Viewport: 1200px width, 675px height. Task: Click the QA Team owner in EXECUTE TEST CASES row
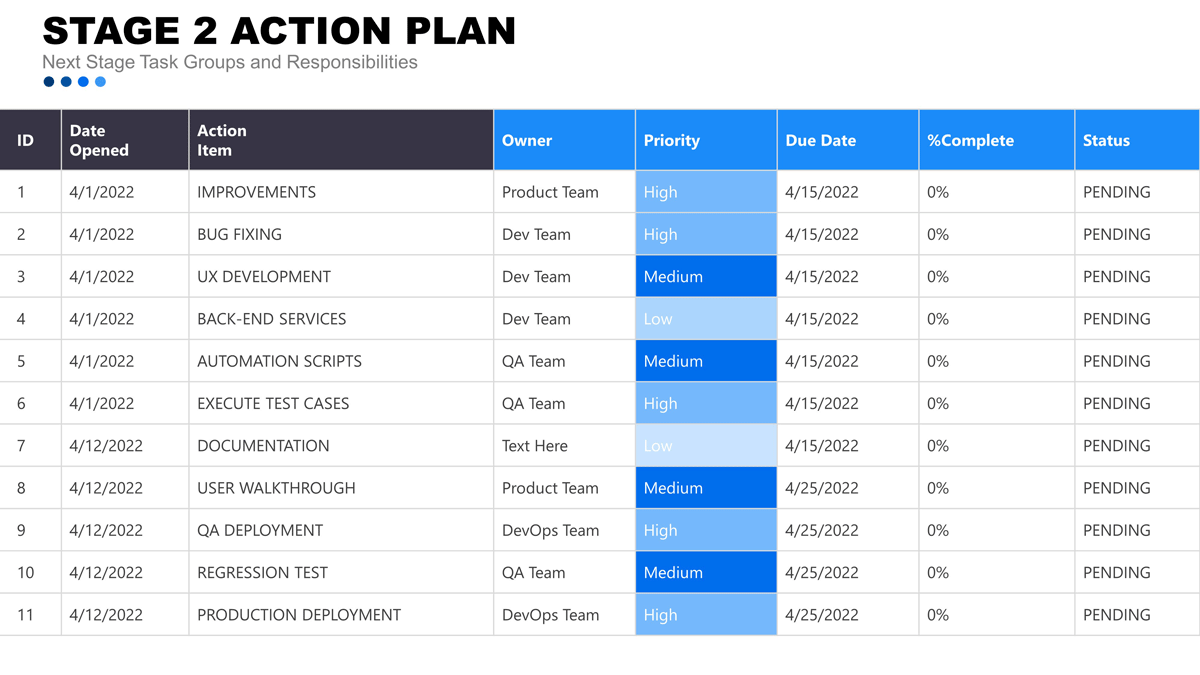coord(533,403)
